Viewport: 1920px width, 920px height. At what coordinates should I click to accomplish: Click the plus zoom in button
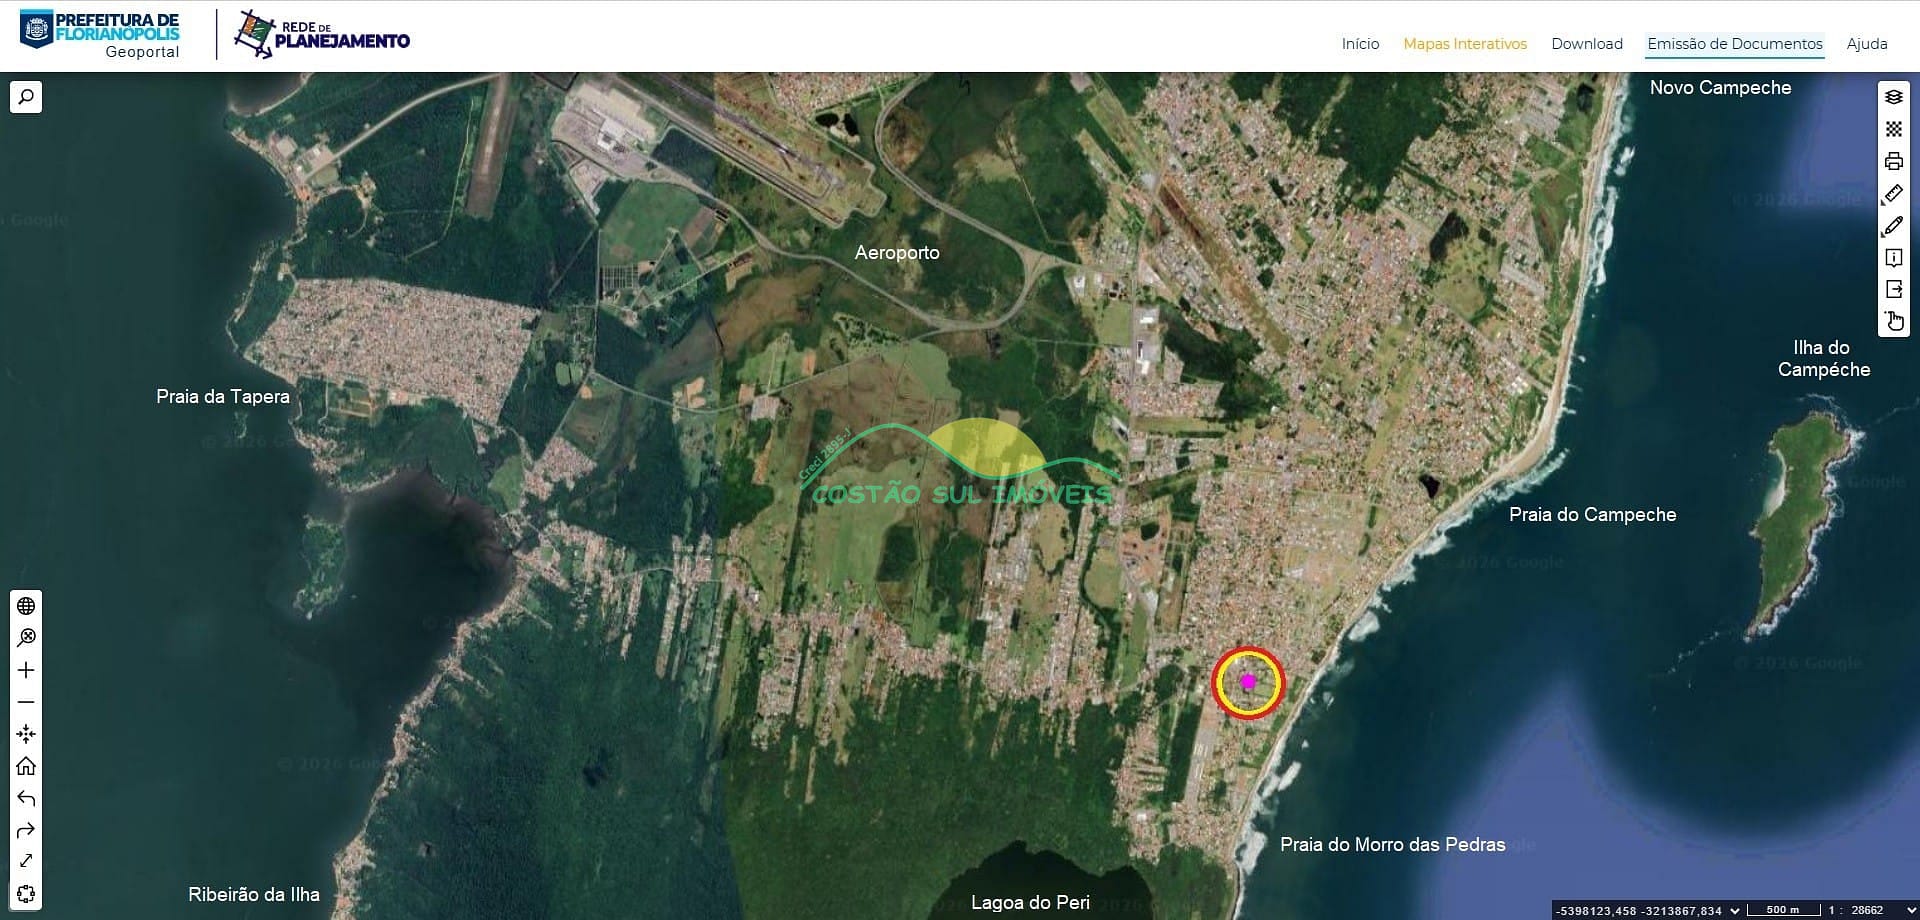pos(26,670)
